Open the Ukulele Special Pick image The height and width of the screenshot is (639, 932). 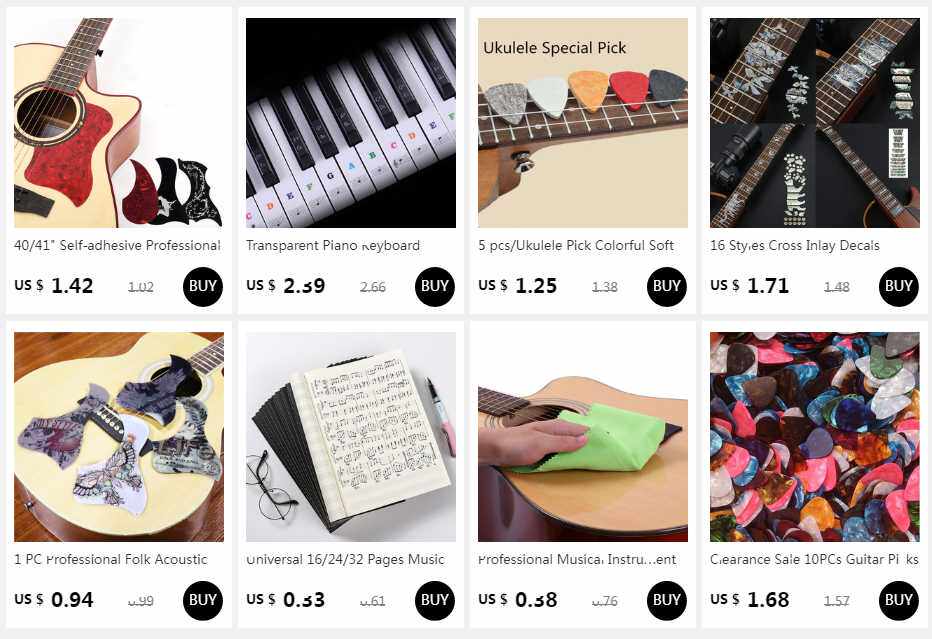click(582, 122)
